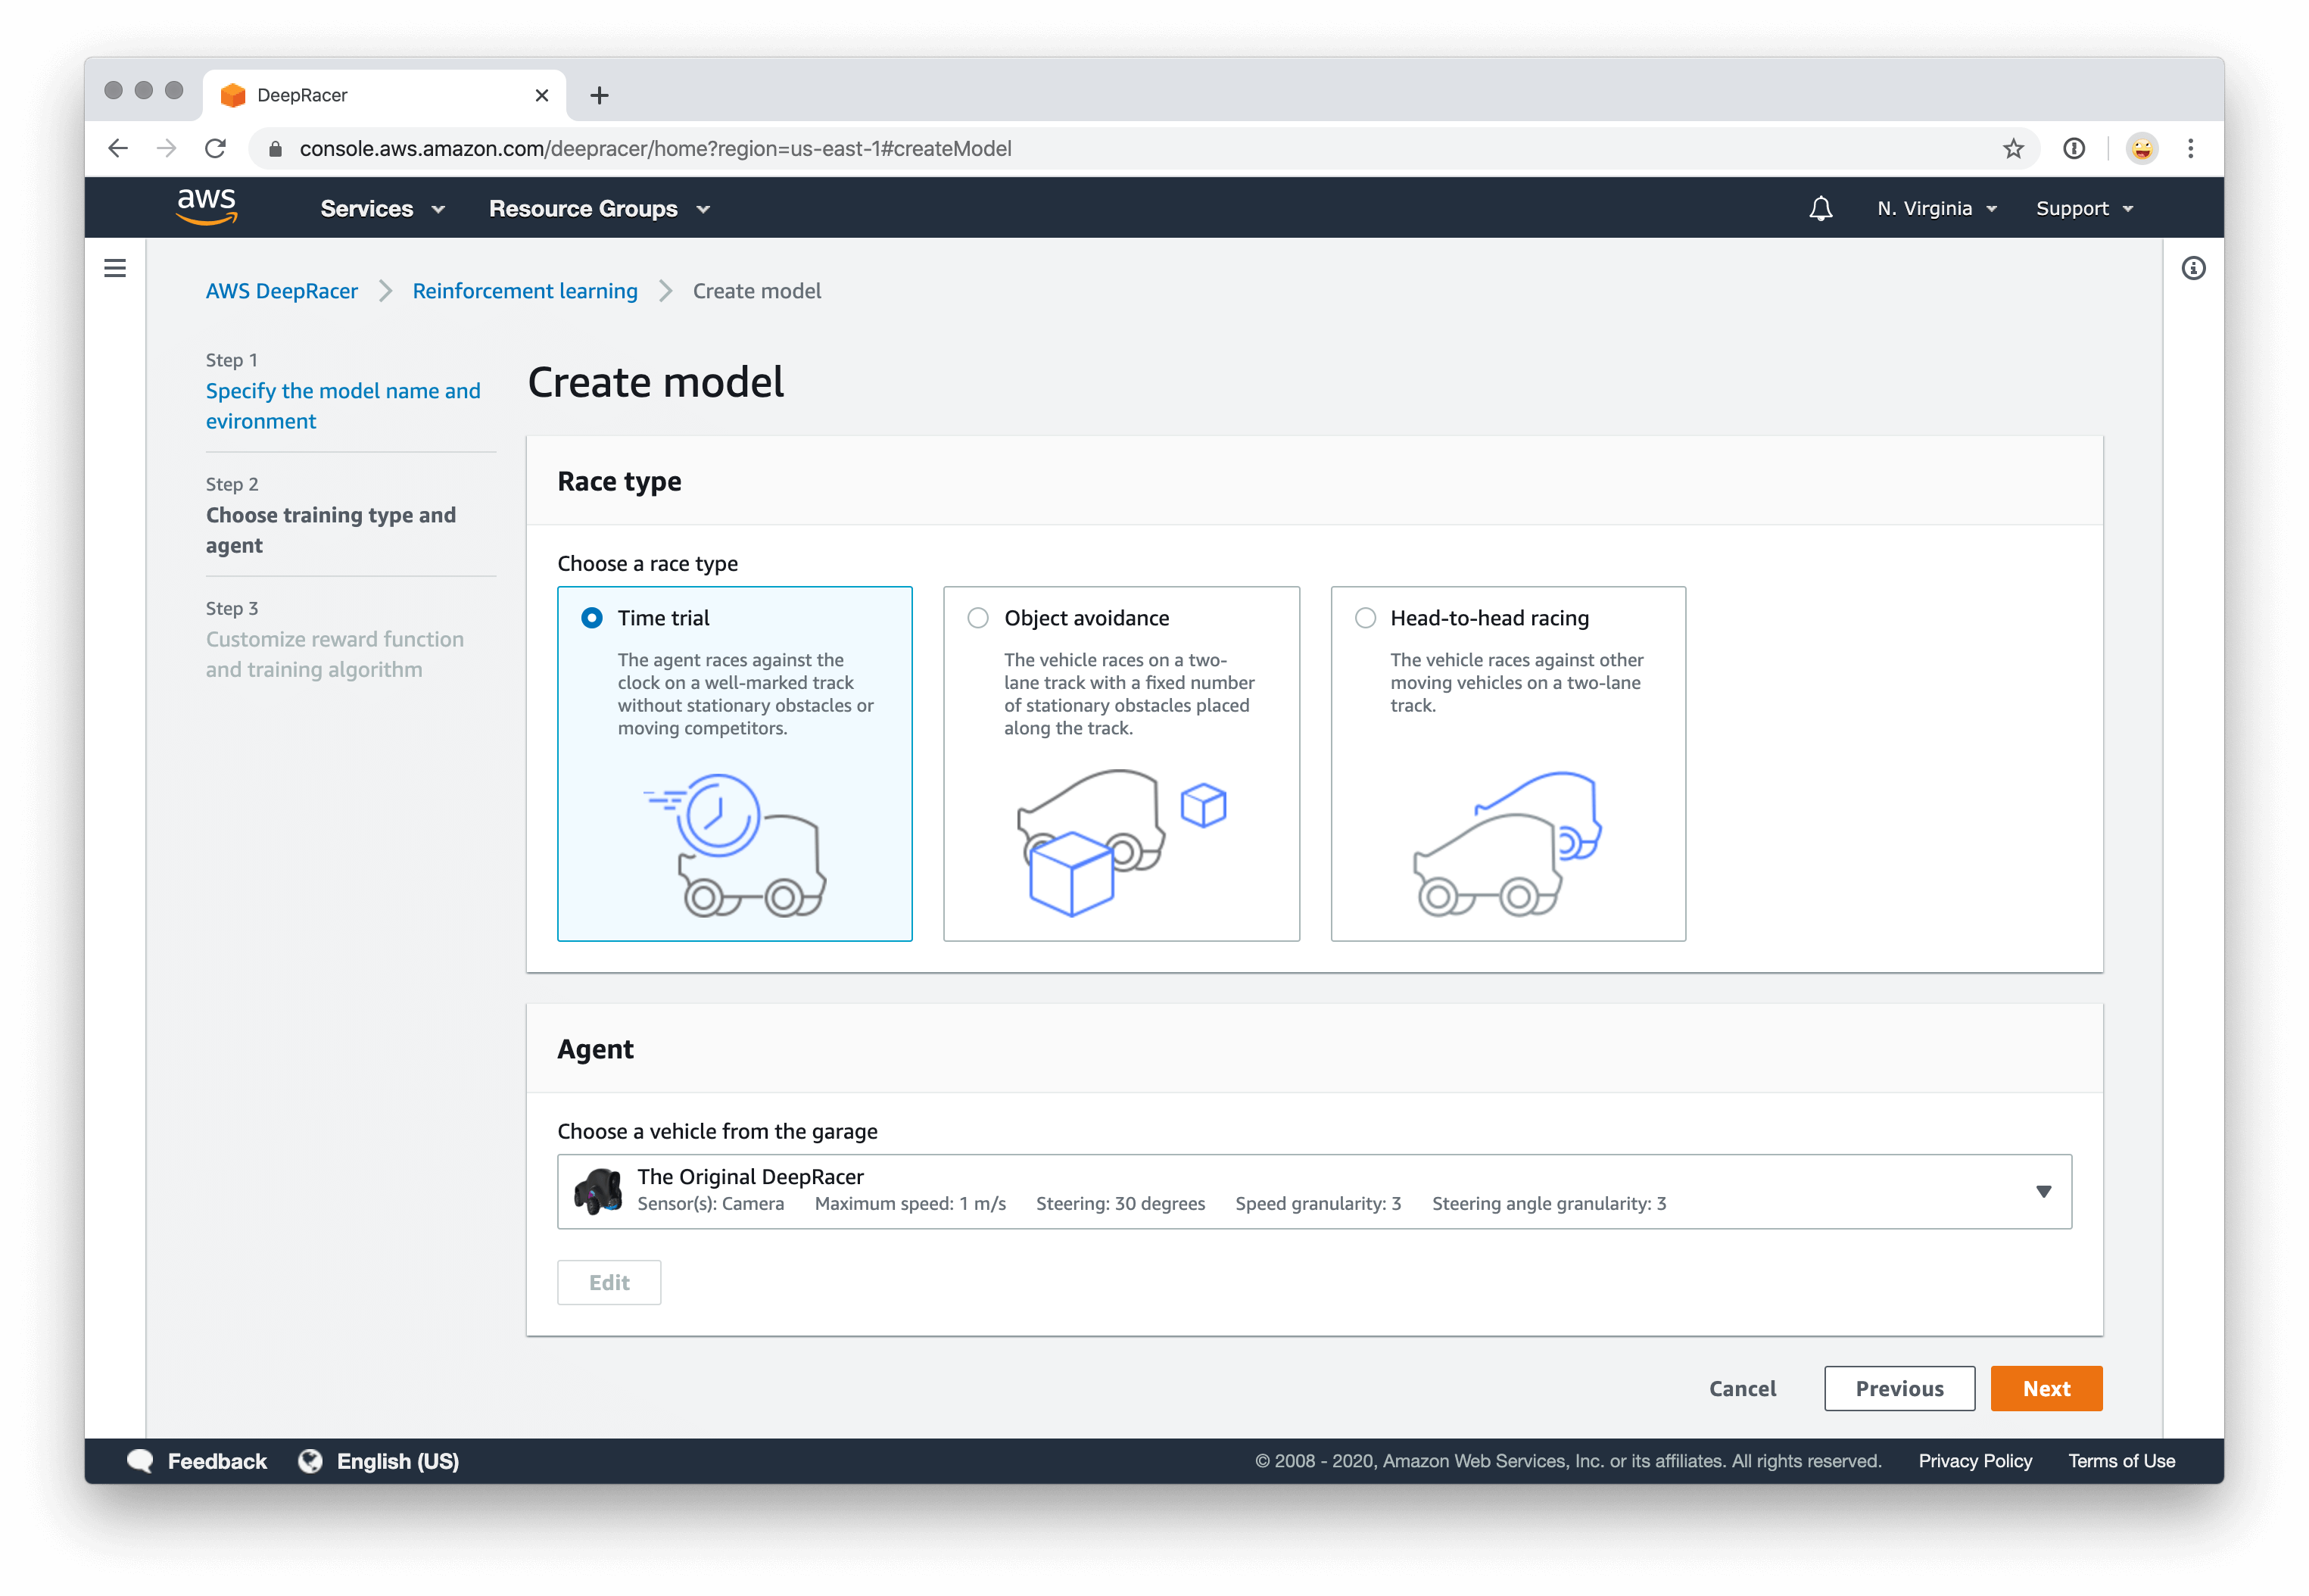Expand the Resource Groups dropdown

coord(599,208)
